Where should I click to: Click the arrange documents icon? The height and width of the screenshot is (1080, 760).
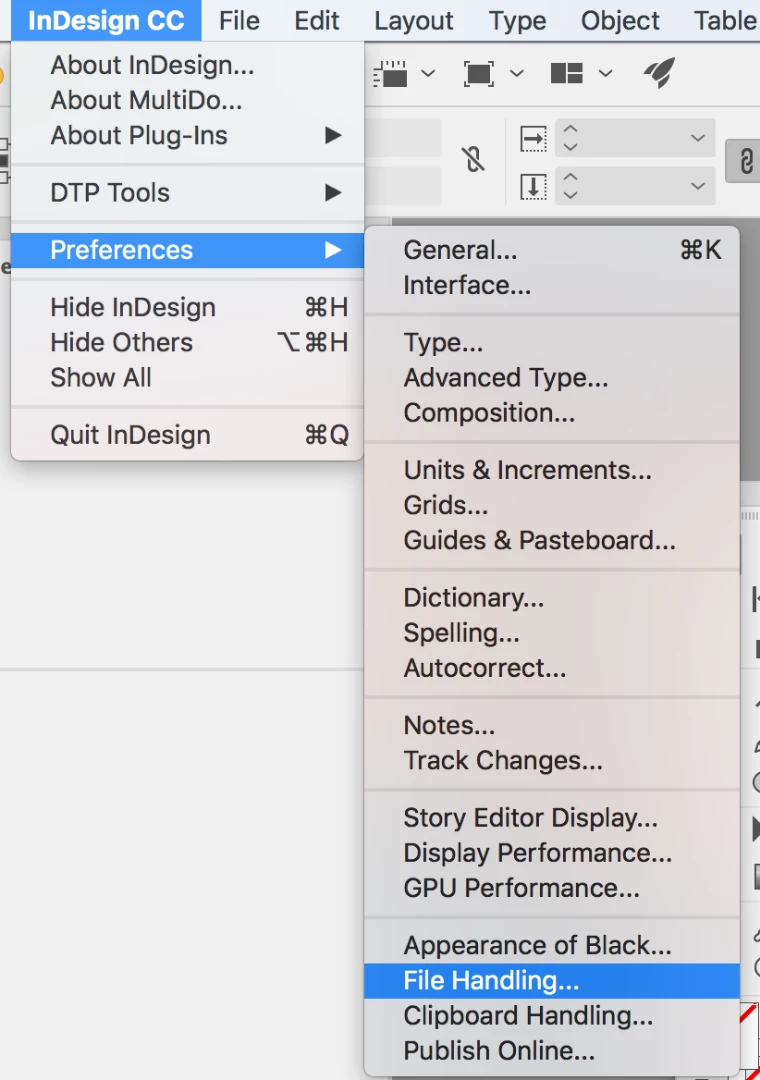(x=566, y=73)
